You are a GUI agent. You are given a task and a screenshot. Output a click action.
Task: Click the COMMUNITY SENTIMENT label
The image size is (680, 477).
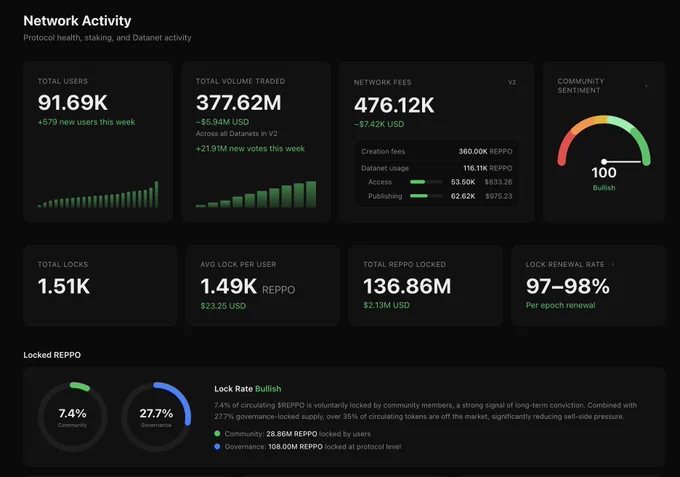tap(581, 86)
